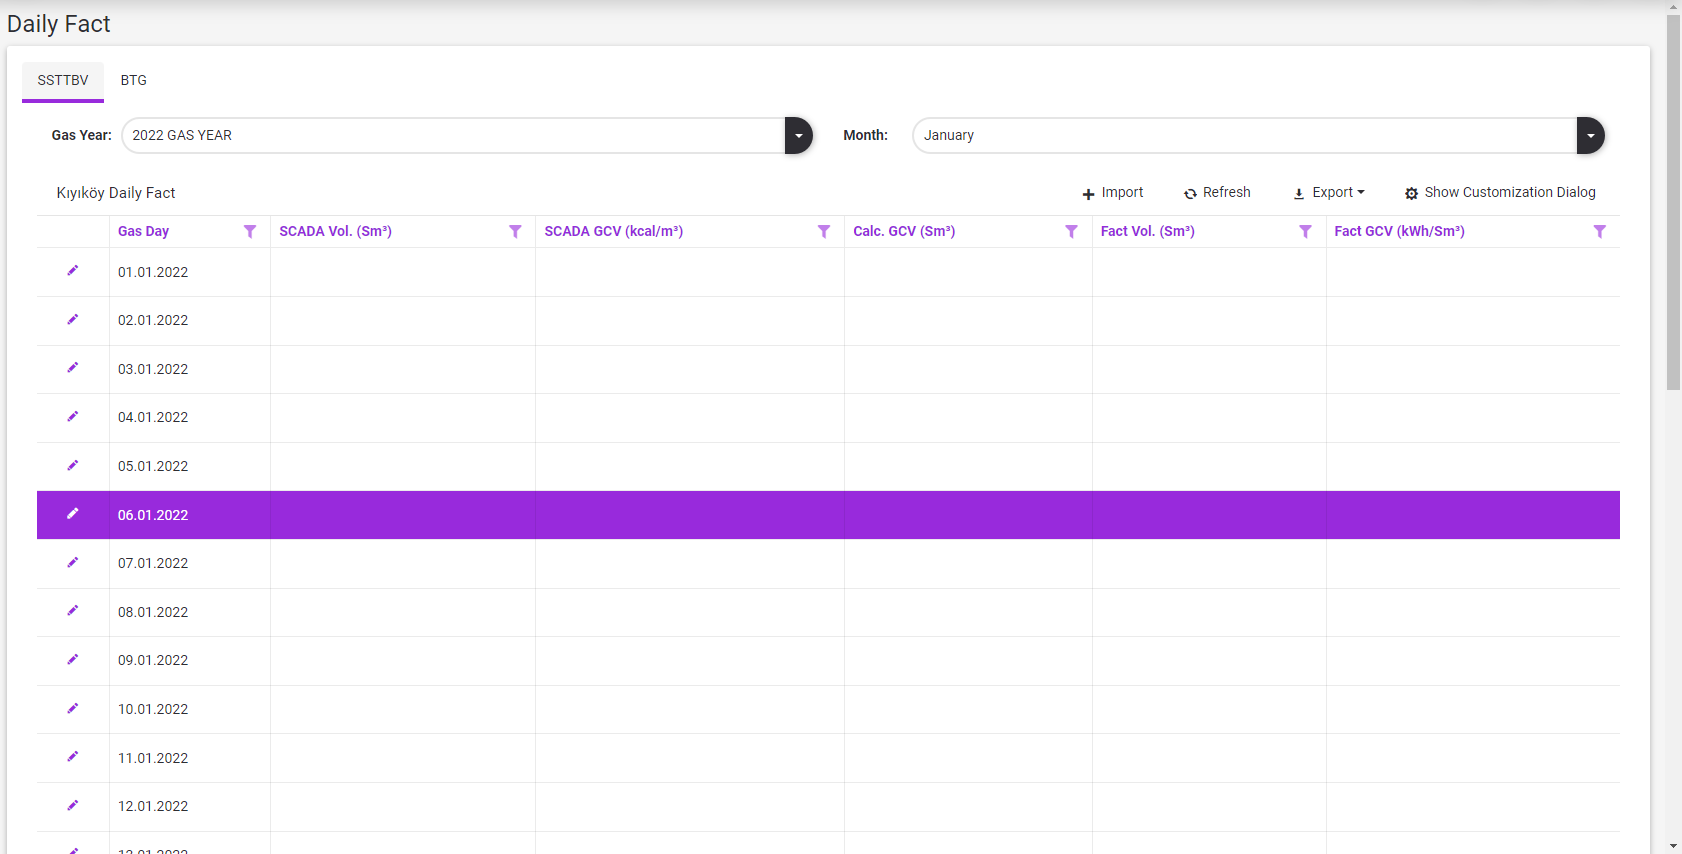Image resolution: width=1682 pixels, height=854 pixels.
Task: Edit the 03.01.2022 row
Action: tap(72, 368)
